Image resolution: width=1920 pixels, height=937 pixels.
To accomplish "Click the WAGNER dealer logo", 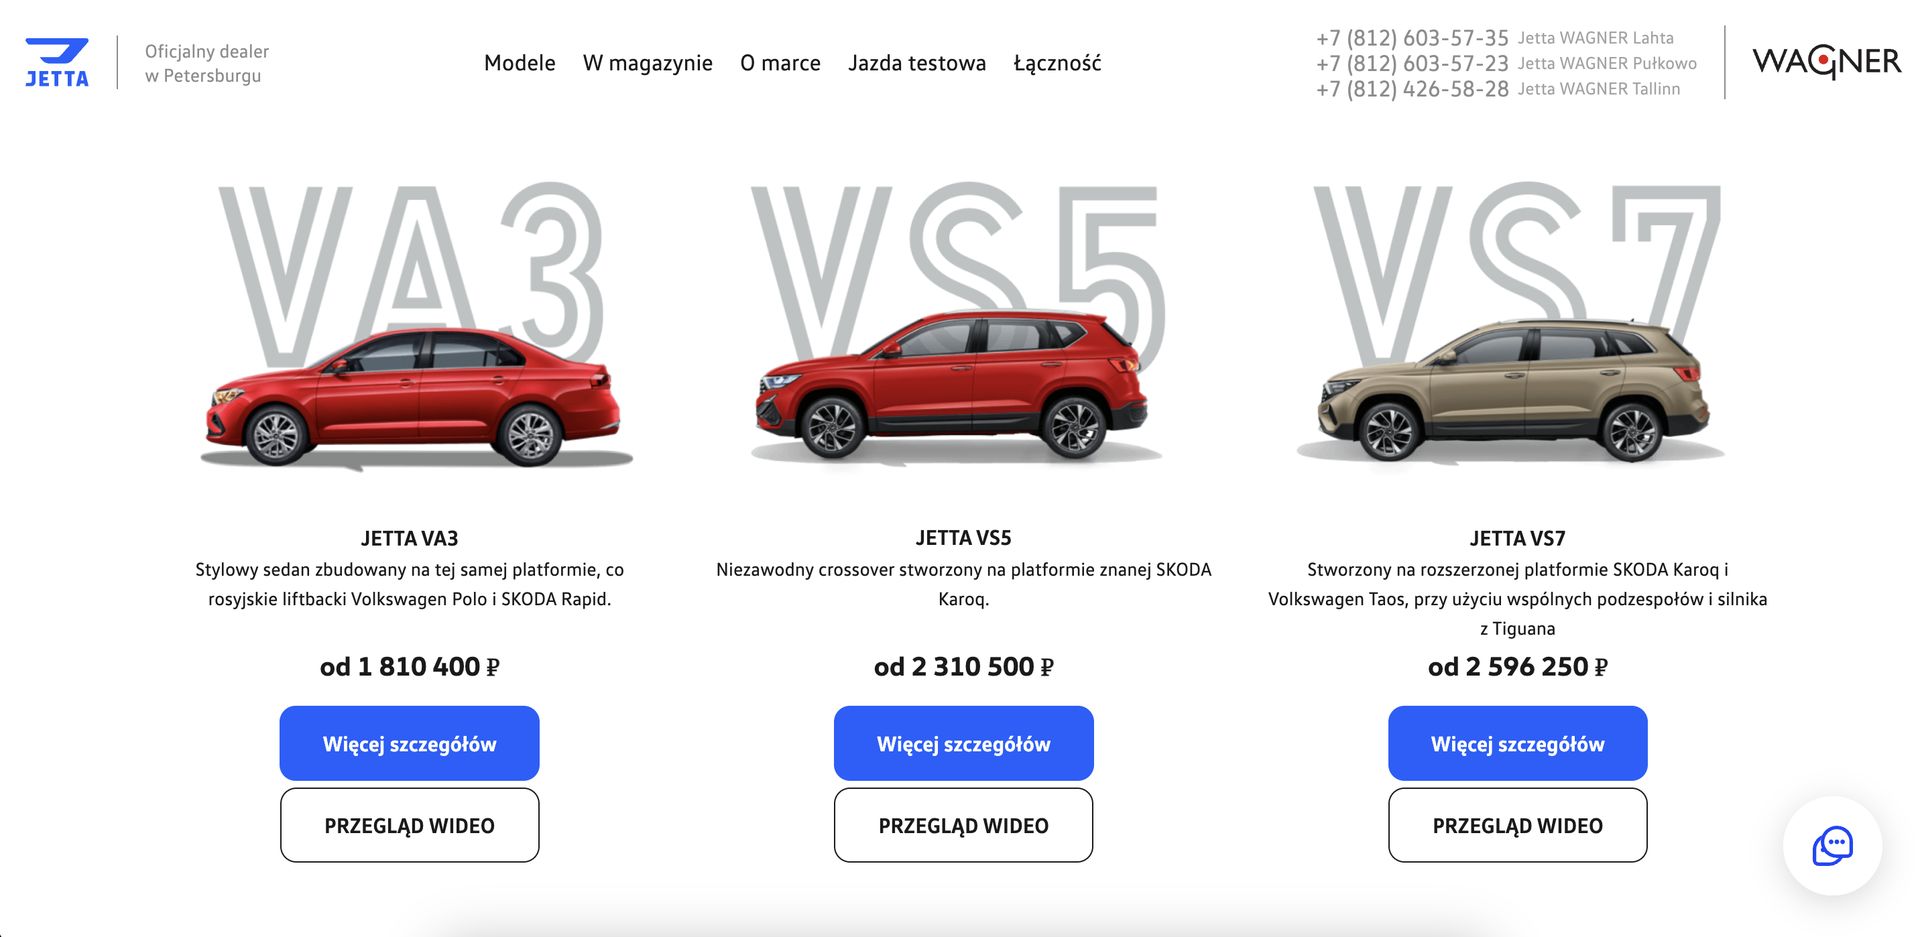I will (1826, 62).
